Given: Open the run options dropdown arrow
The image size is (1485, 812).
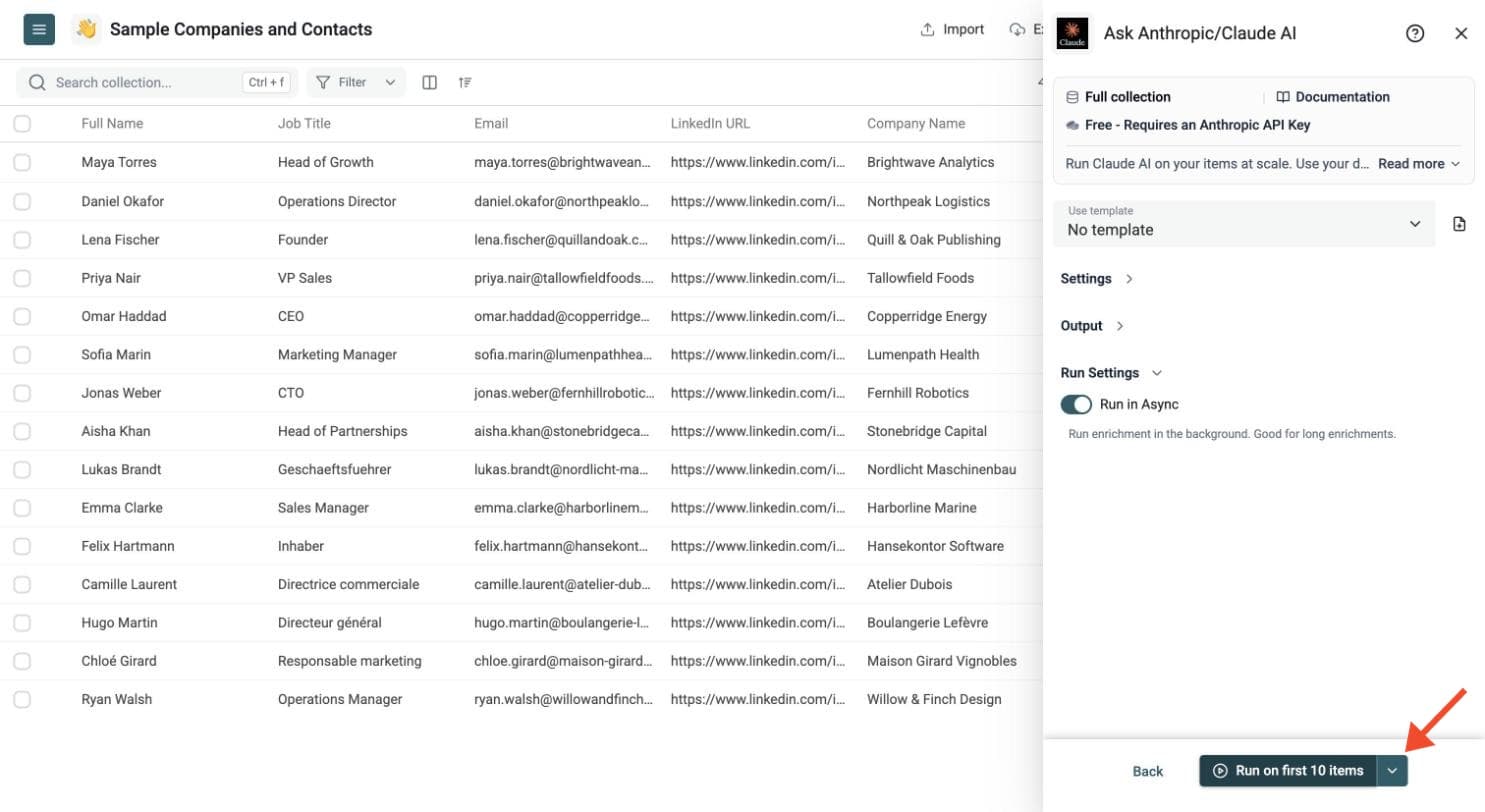Looking at the screenshot, I should 1392,771.
